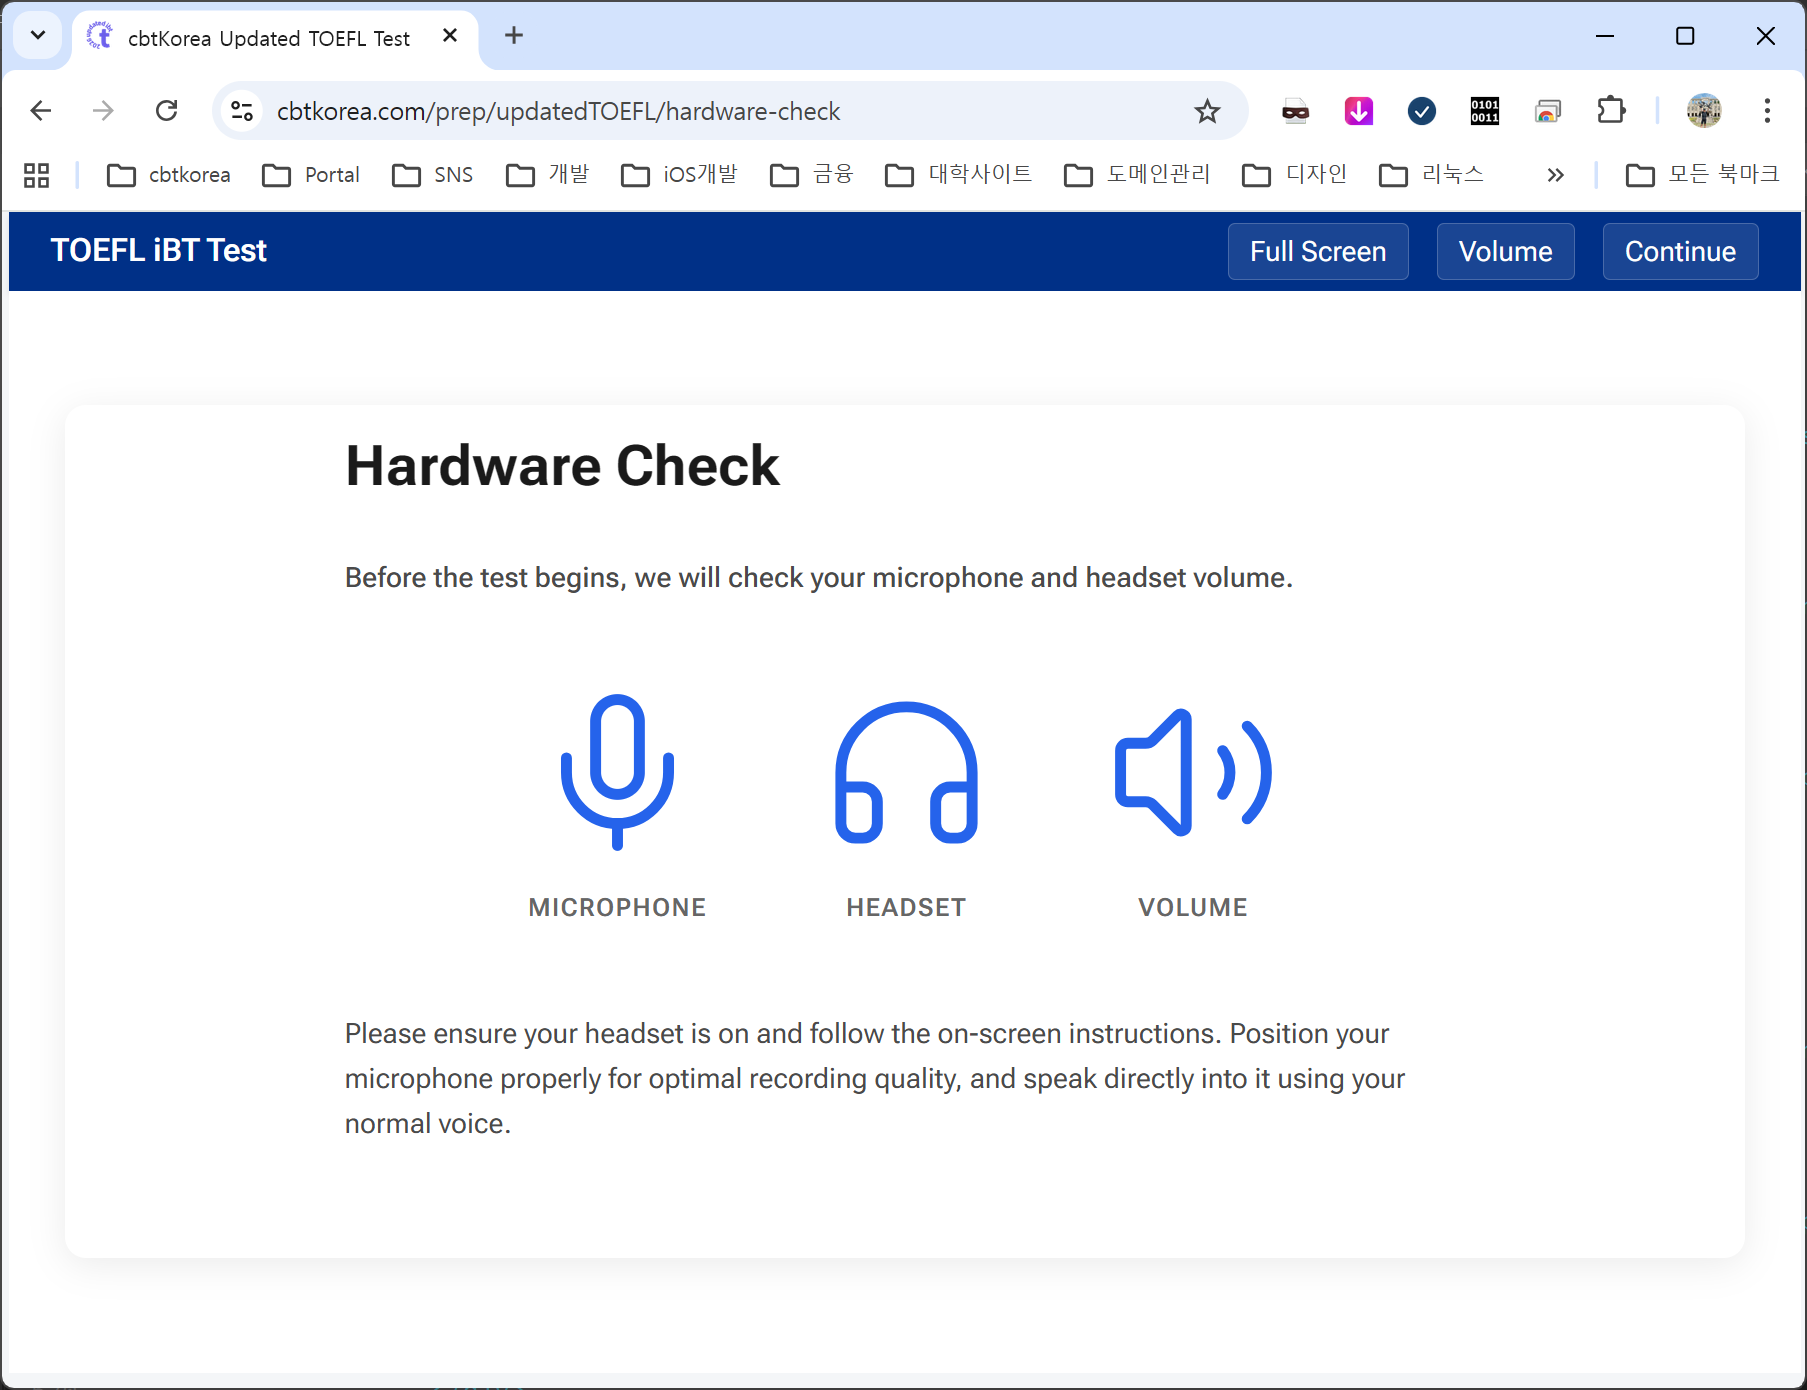Click the blue headset icon

coord(906,773)
